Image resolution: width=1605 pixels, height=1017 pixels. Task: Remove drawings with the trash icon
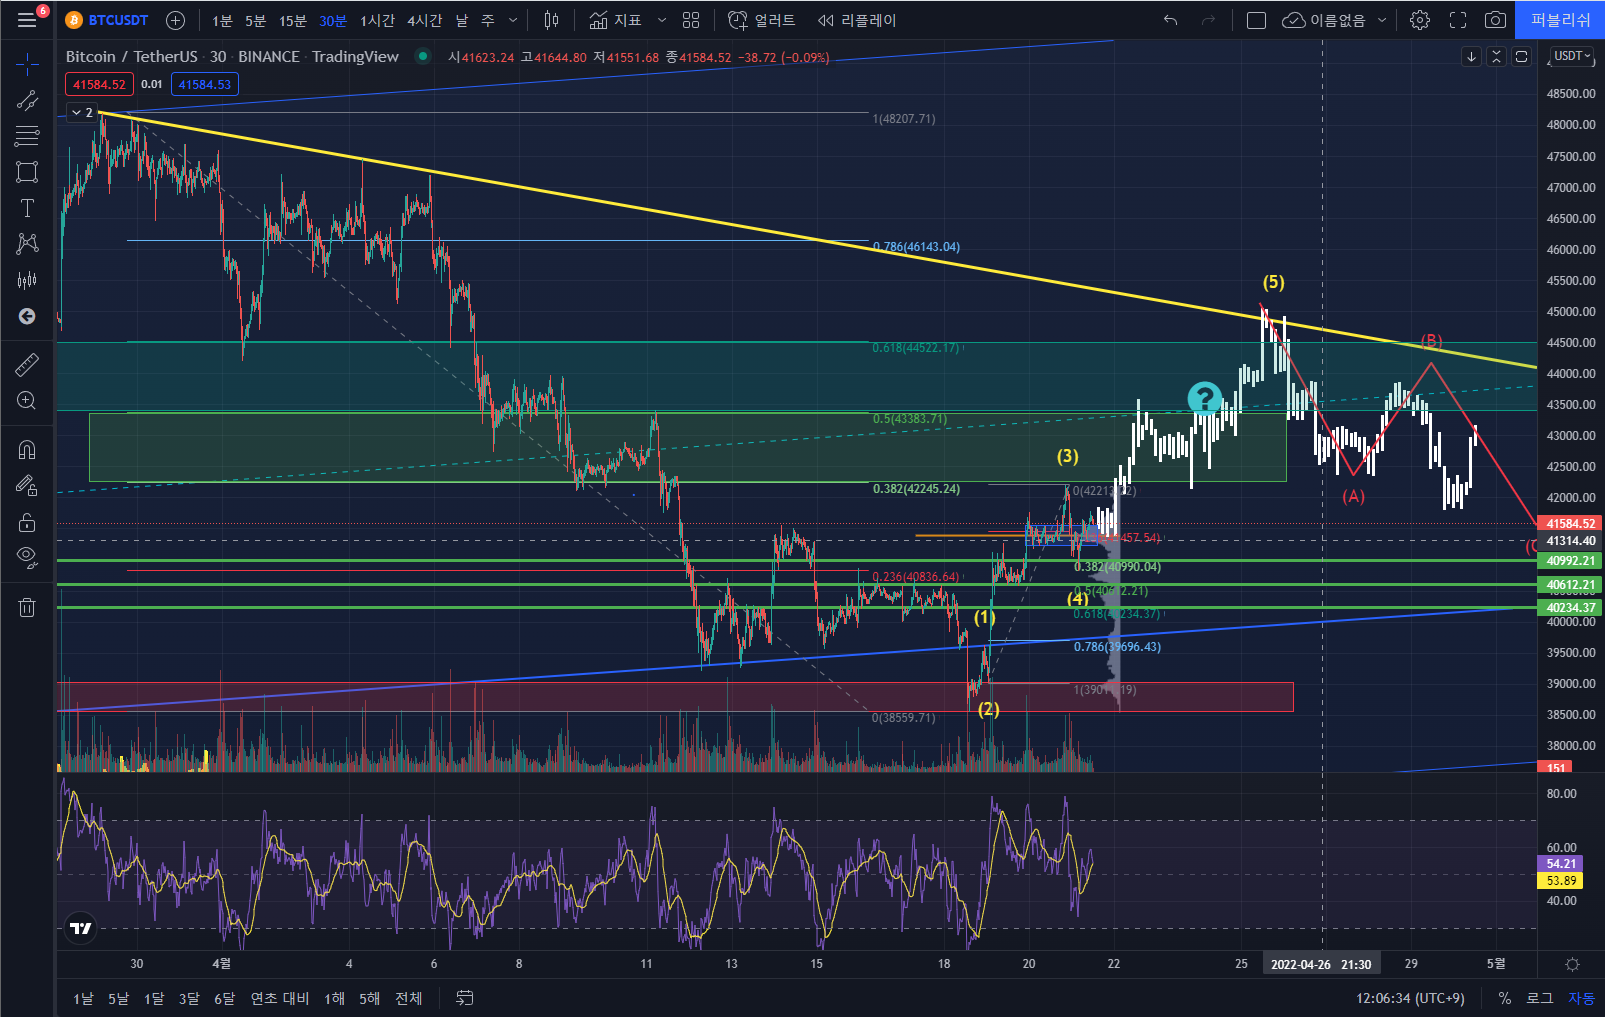pyautogui.click(x=27, y=607)
